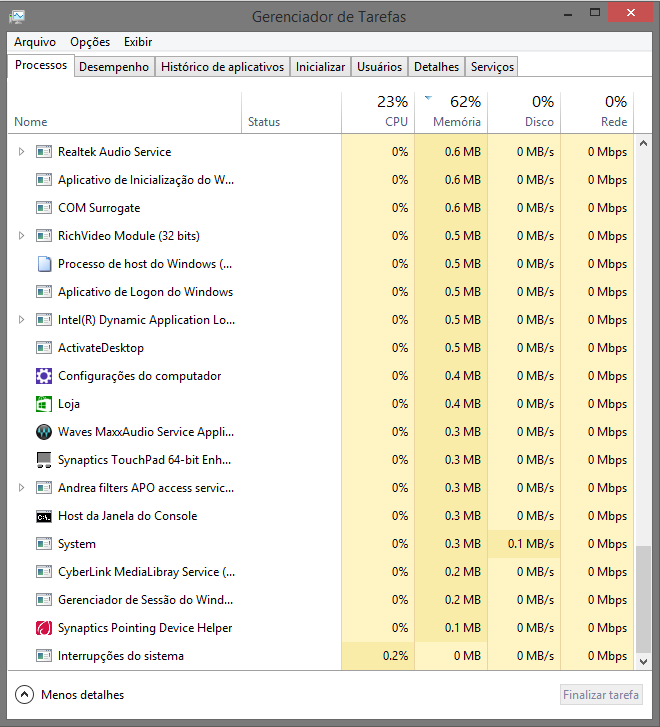
Task: Click the Task Manager title bar icon
Action: pyautogui.click(x=17, y=17)
